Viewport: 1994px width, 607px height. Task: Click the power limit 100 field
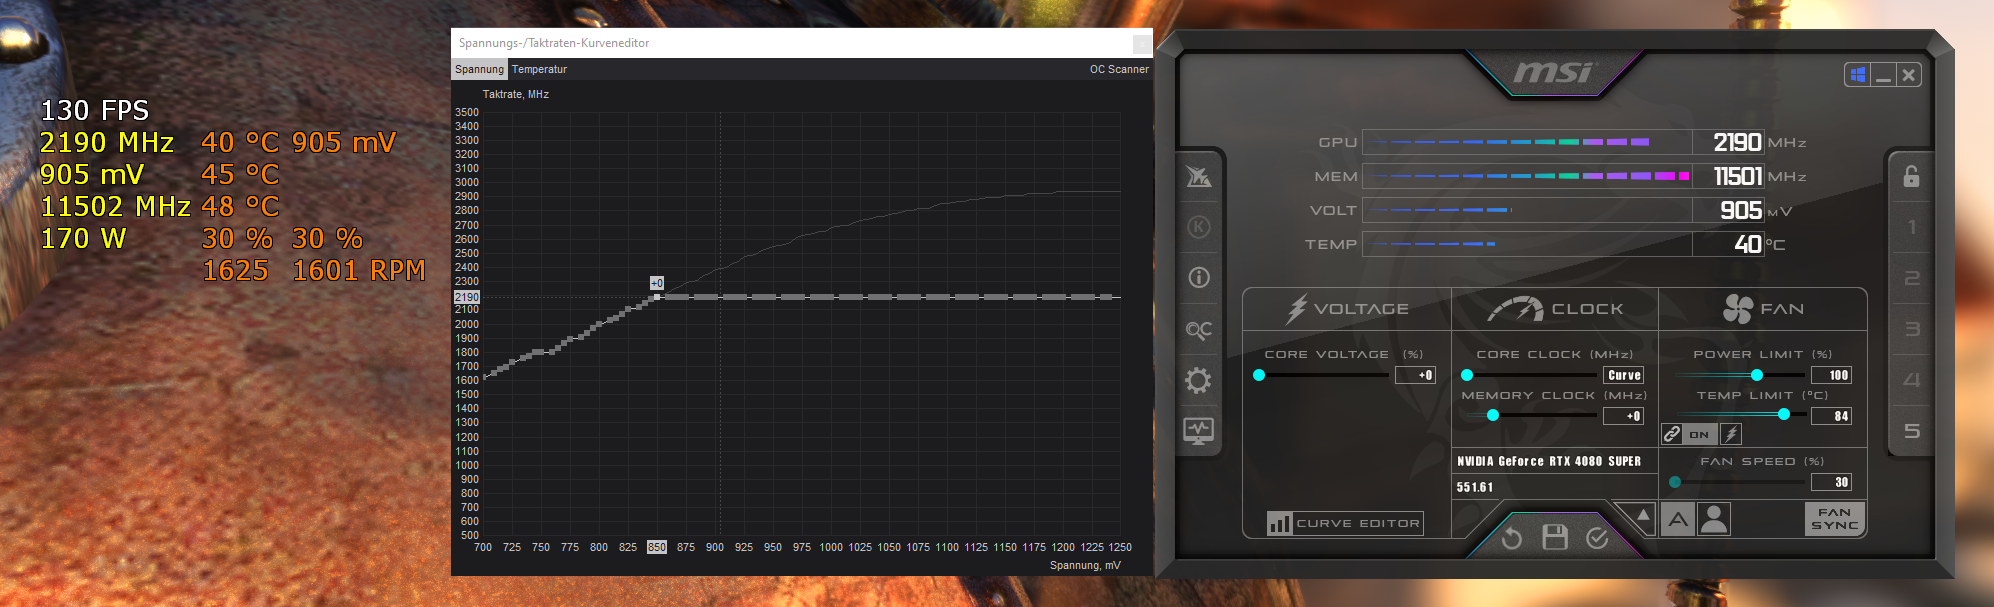click(1832, 375)
